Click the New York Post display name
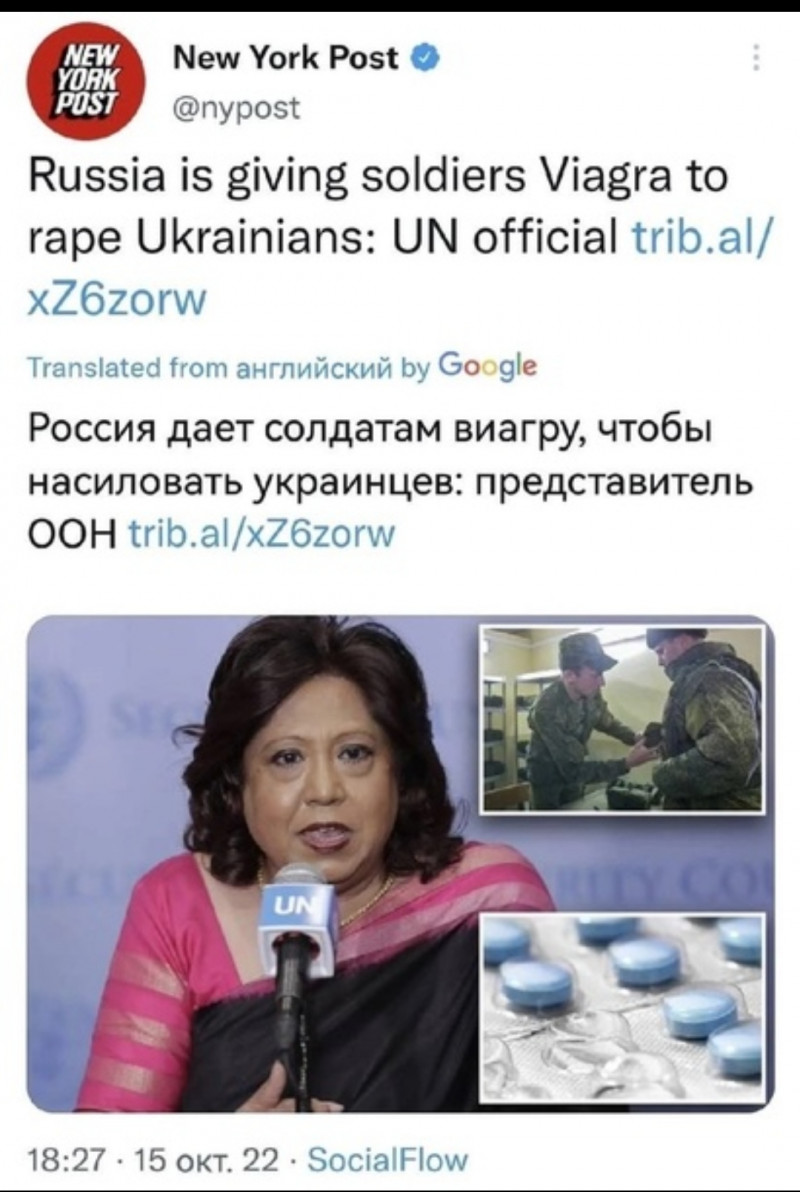This screenshot has height=1192, width=800. click(286, 57)
